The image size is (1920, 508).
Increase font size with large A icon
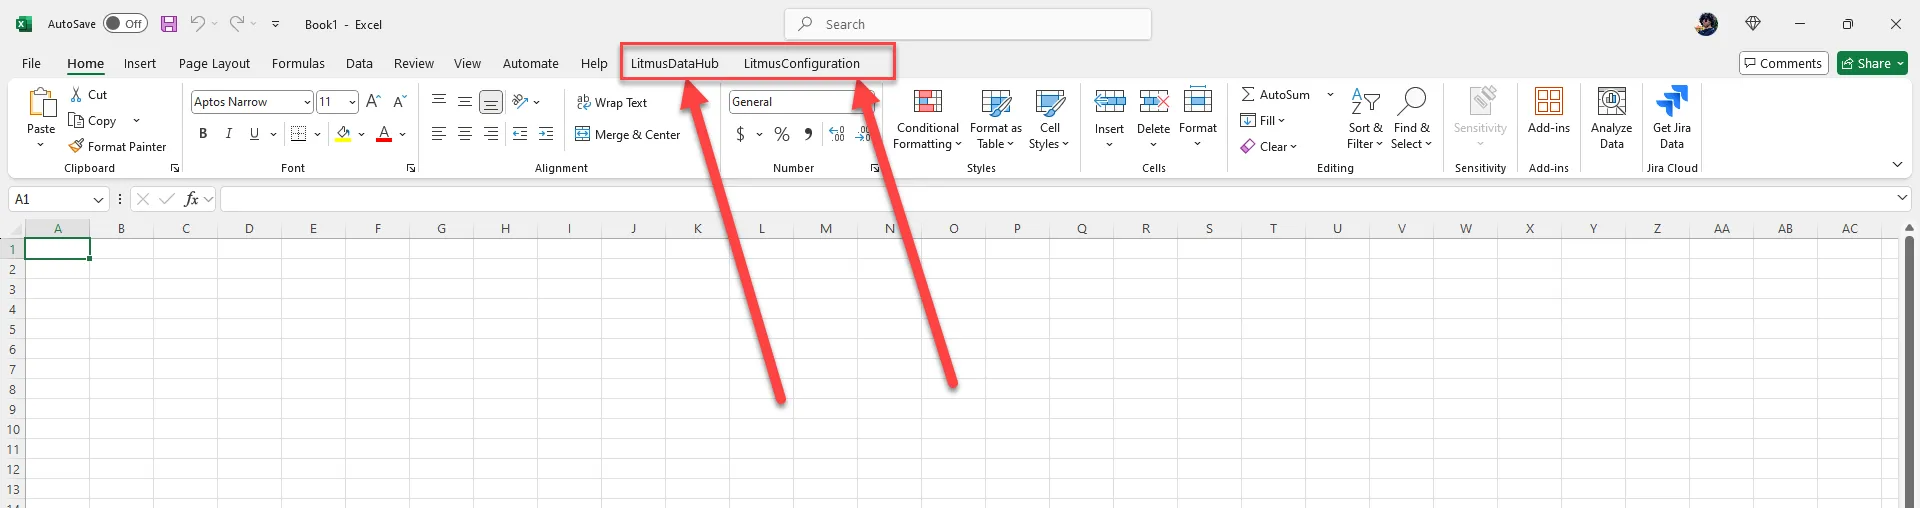point(373,101)
